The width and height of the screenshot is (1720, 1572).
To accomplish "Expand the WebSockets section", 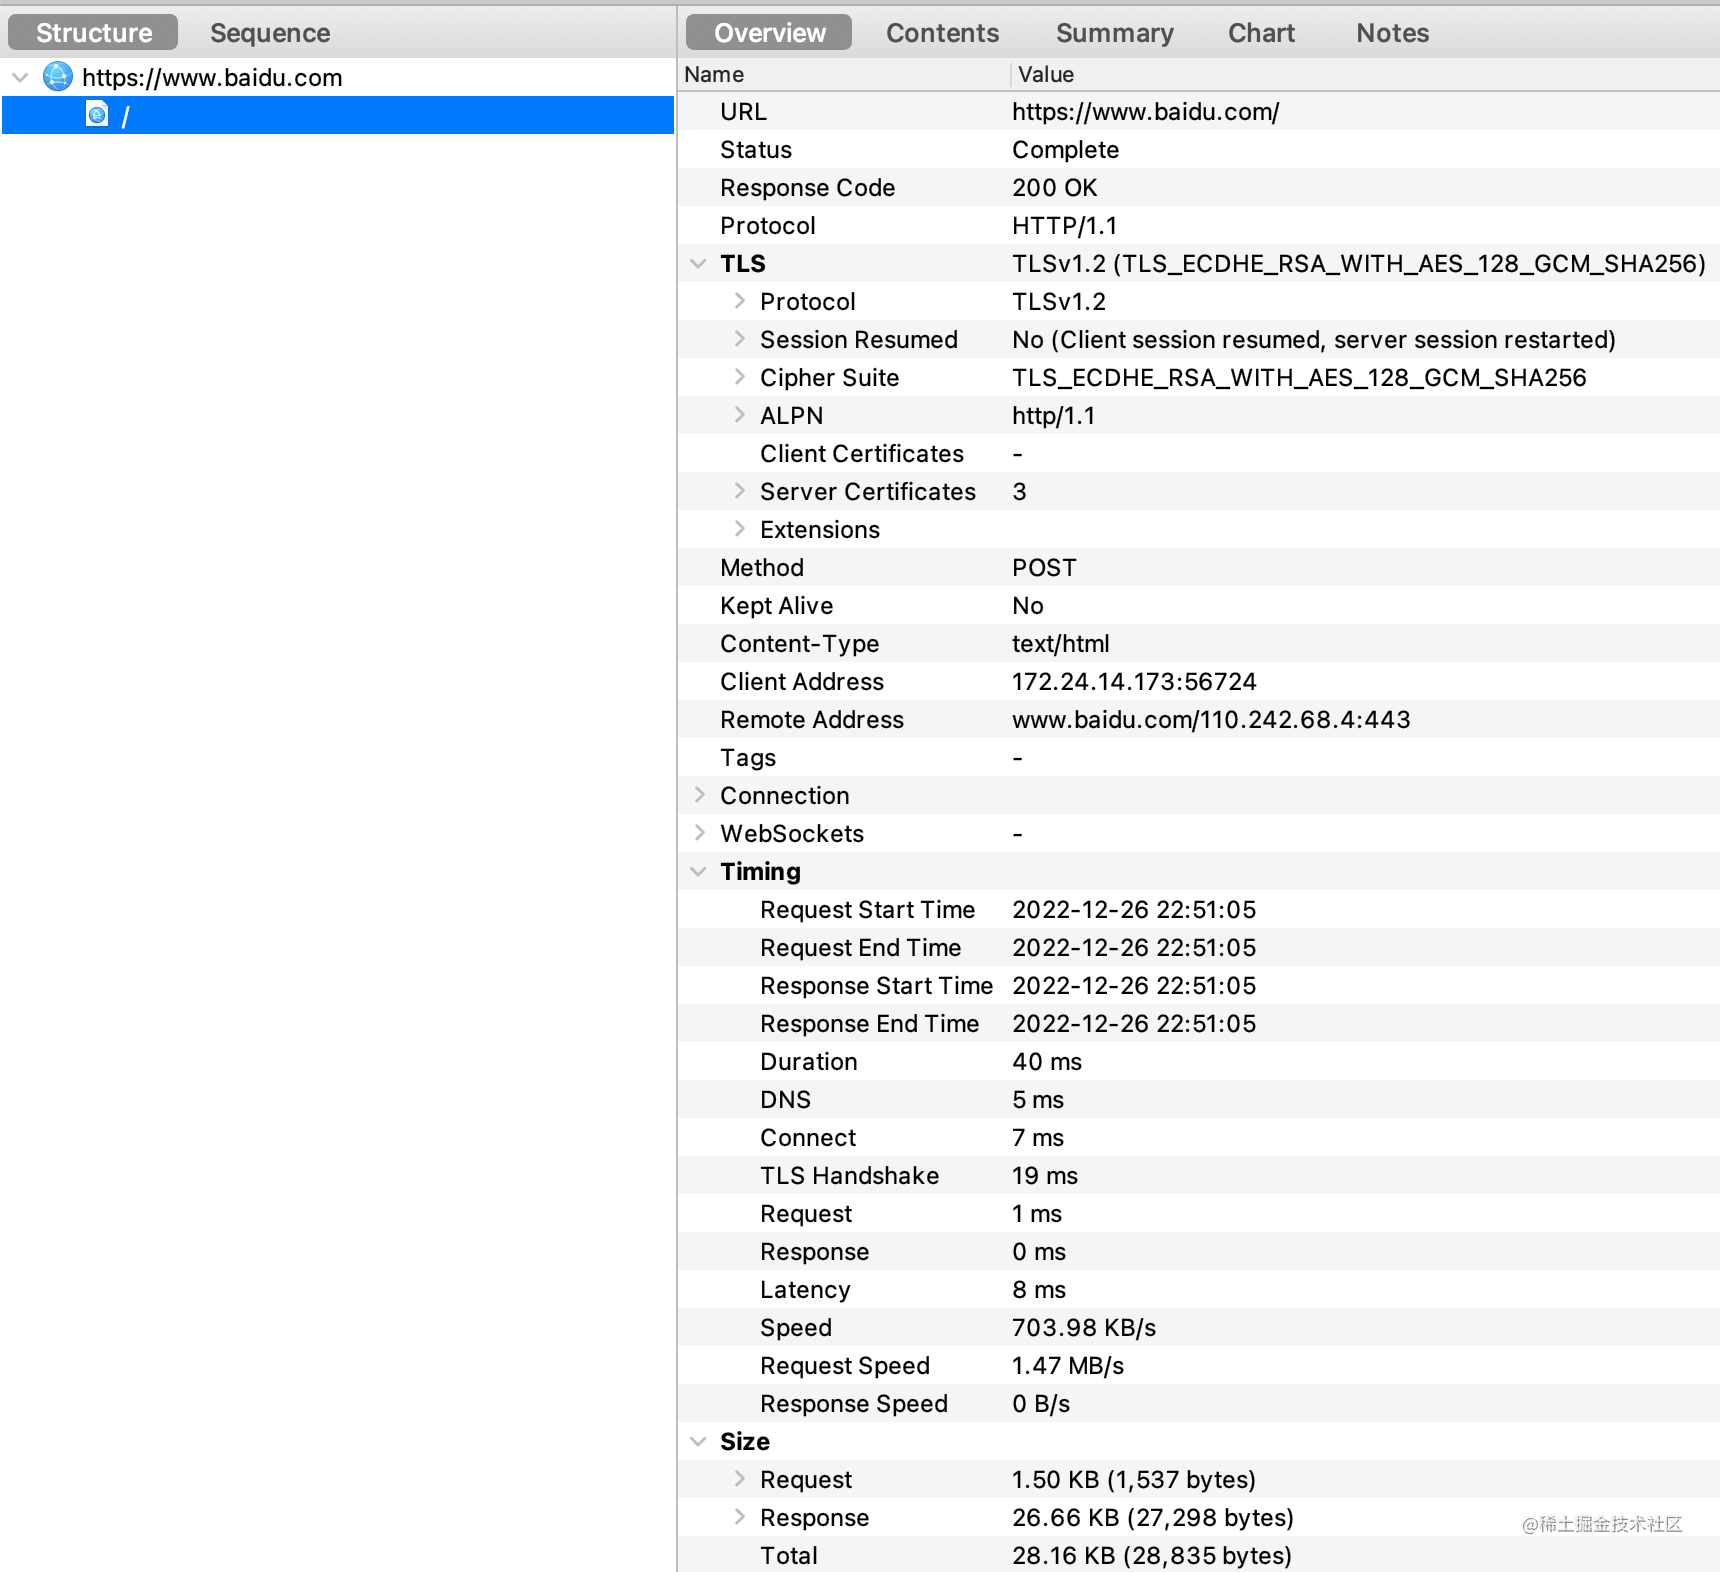I will click(699, 833).
